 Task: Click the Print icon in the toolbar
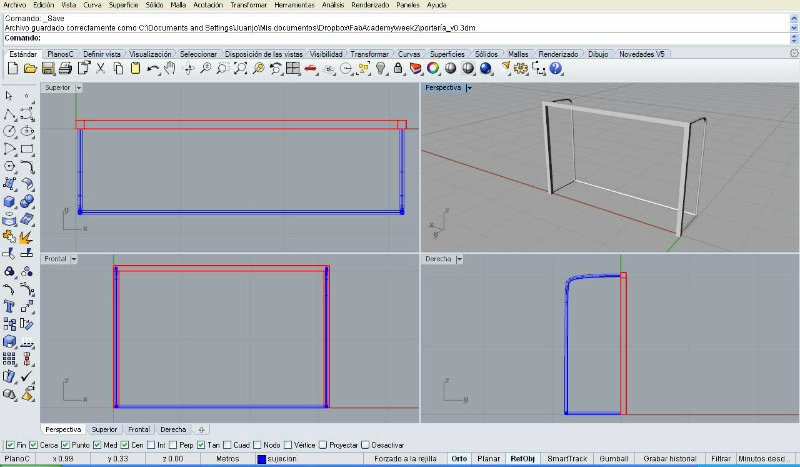click(65, 68)
